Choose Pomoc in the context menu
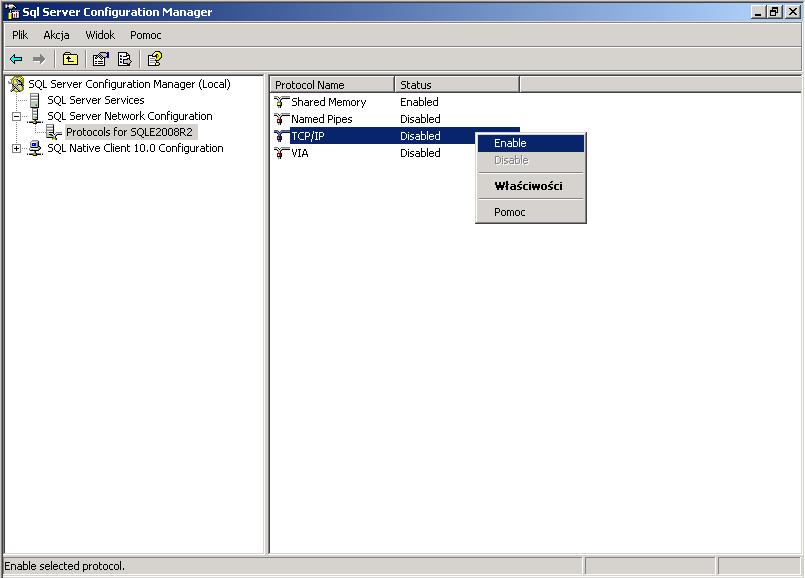Image resolution: width=805 pixels, height=578 pixels. pos(531,212)
